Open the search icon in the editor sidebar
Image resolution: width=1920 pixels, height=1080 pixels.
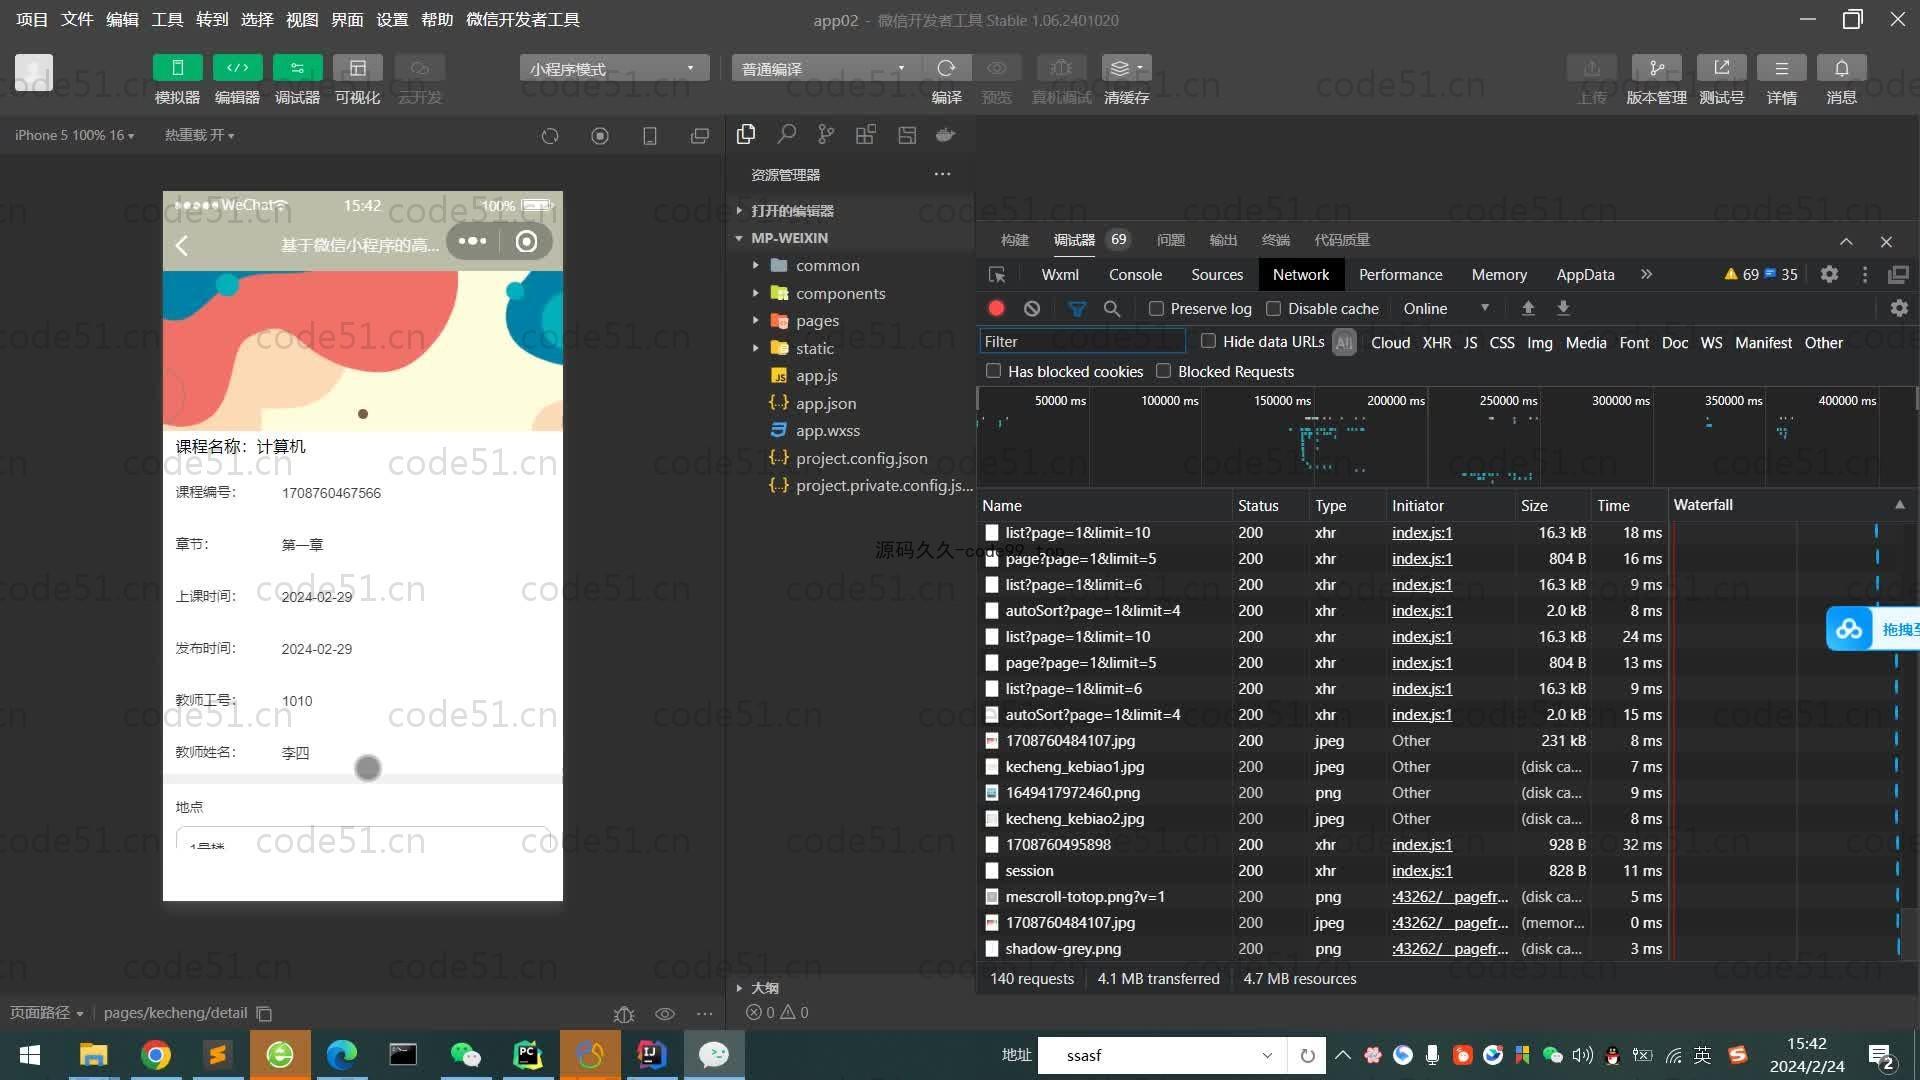[x=786, y=134]
